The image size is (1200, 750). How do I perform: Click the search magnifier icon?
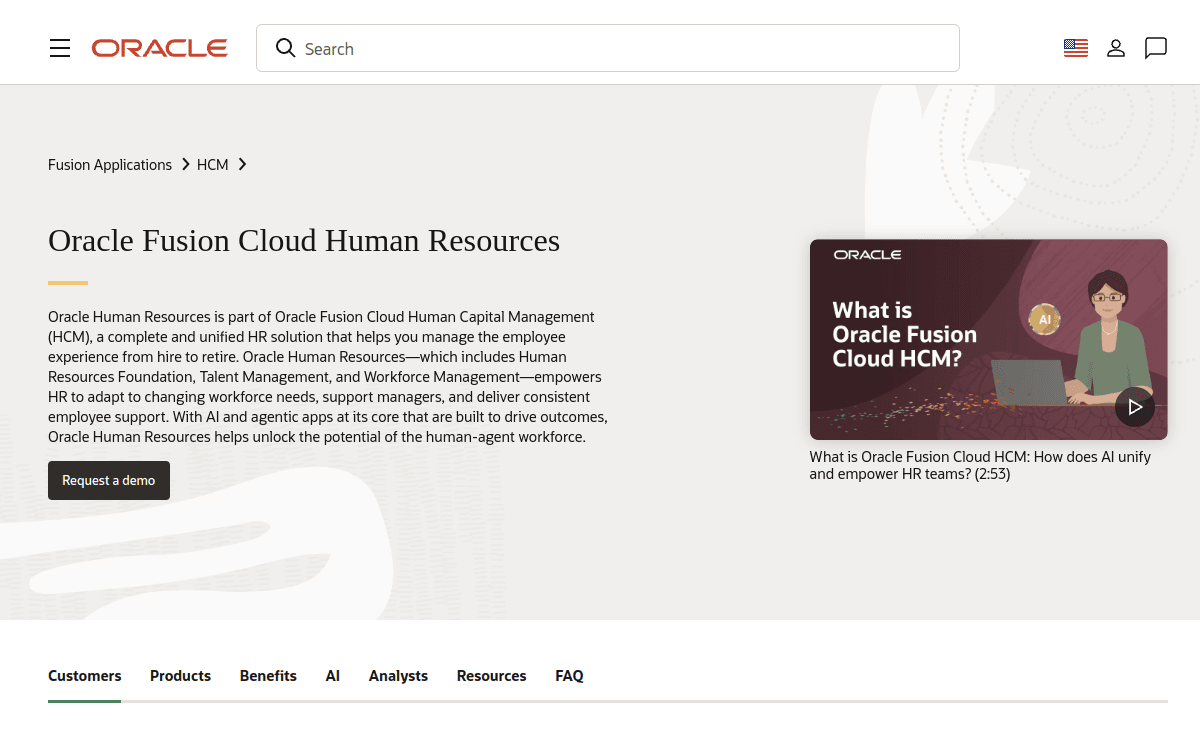click(x=285, y=48)
